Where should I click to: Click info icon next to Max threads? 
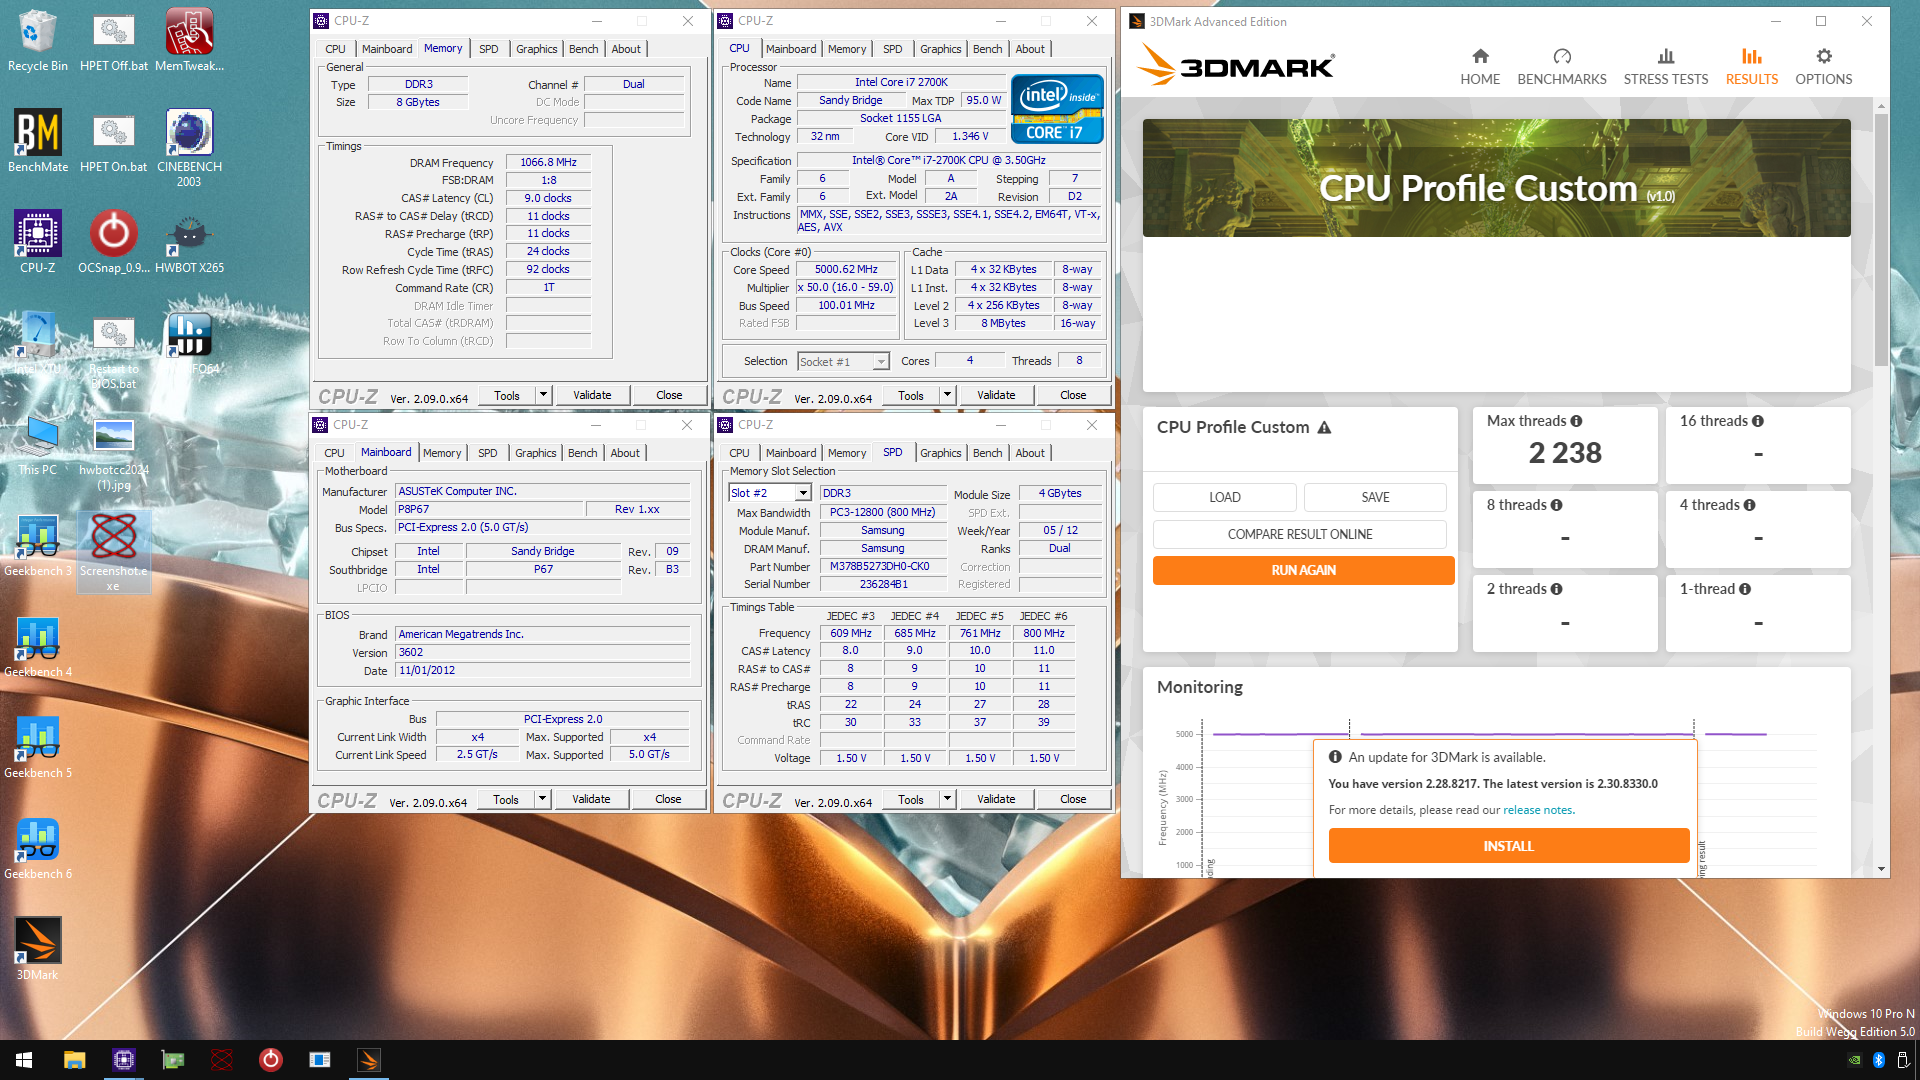tap(1576, 421)
